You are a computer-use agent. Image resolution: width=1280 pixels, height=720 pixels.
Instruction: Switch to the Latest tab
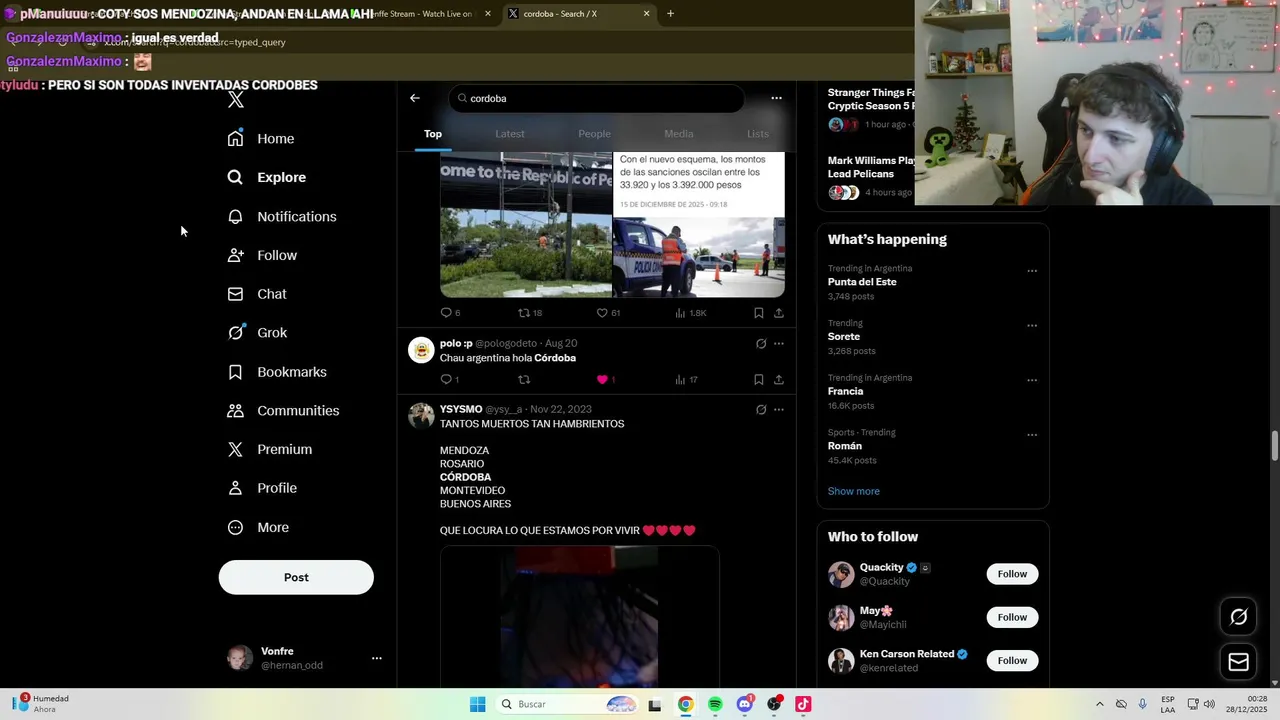tap(510, 134)
